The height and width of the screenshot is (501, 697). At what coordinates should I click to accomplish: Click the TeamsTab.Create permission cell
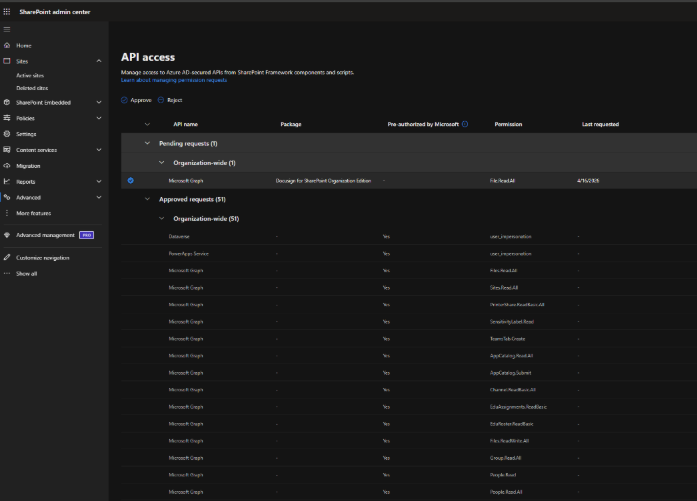(x=507, y=339)
